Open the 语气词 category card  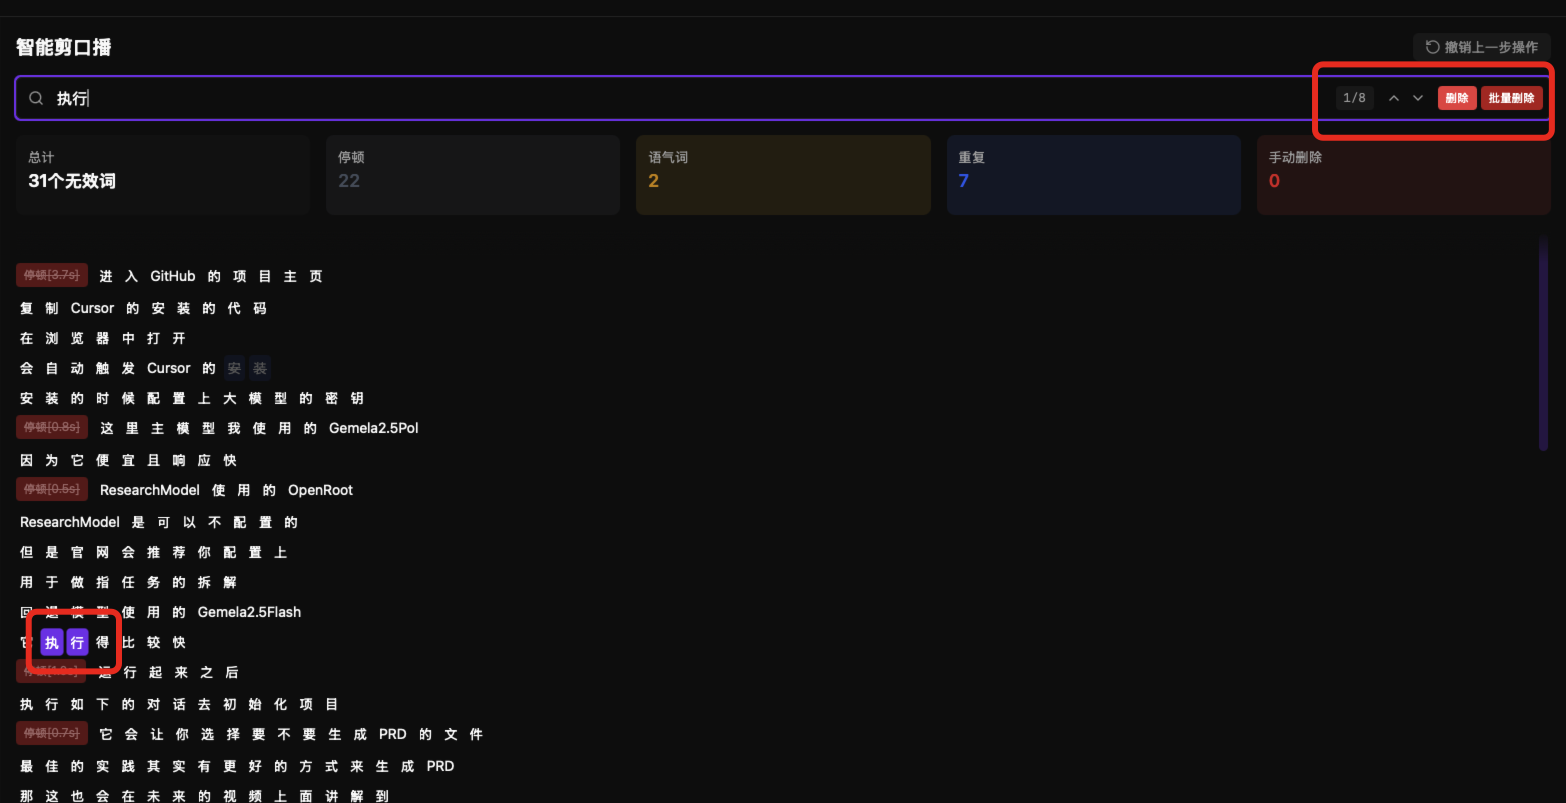[x=783, y=174]
